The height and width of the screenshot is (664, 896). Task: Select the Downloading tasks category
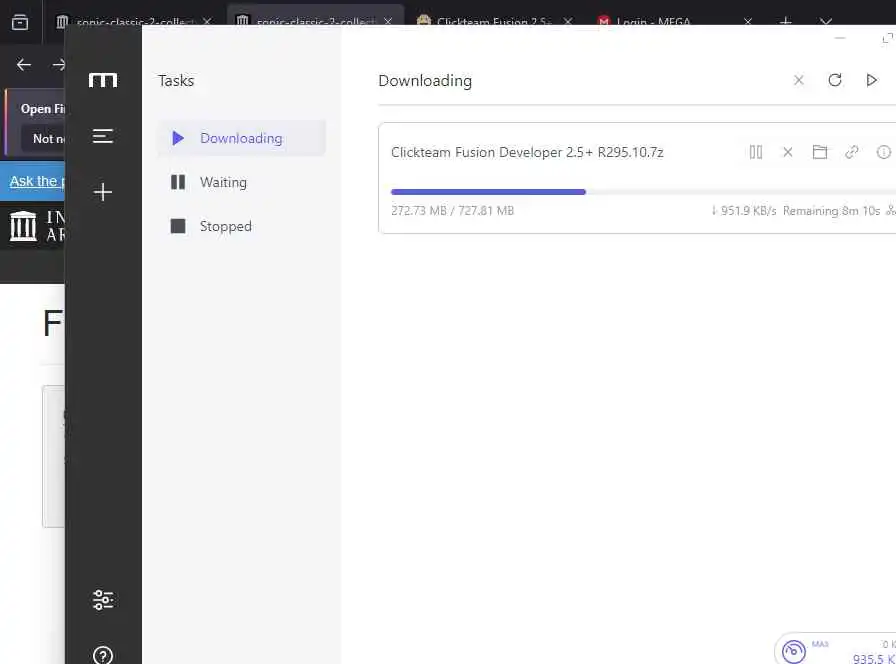click(x=242, y=138)
